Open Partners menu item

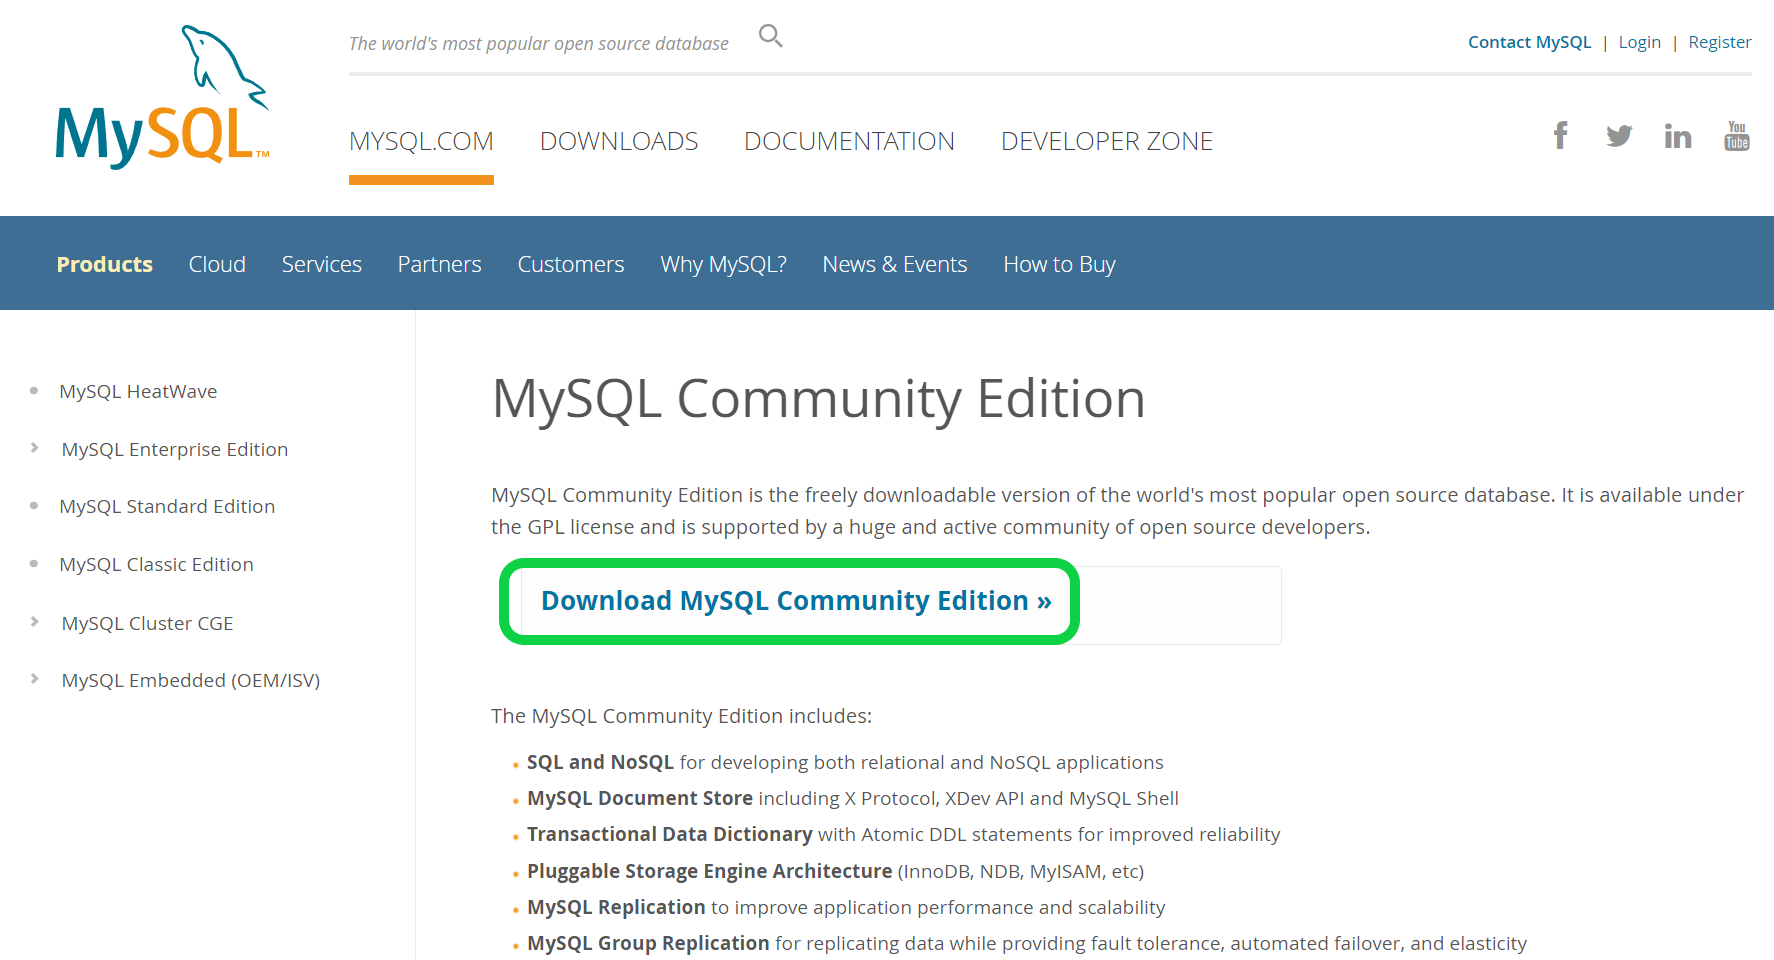pyautogui.click(x=440, y=264)
